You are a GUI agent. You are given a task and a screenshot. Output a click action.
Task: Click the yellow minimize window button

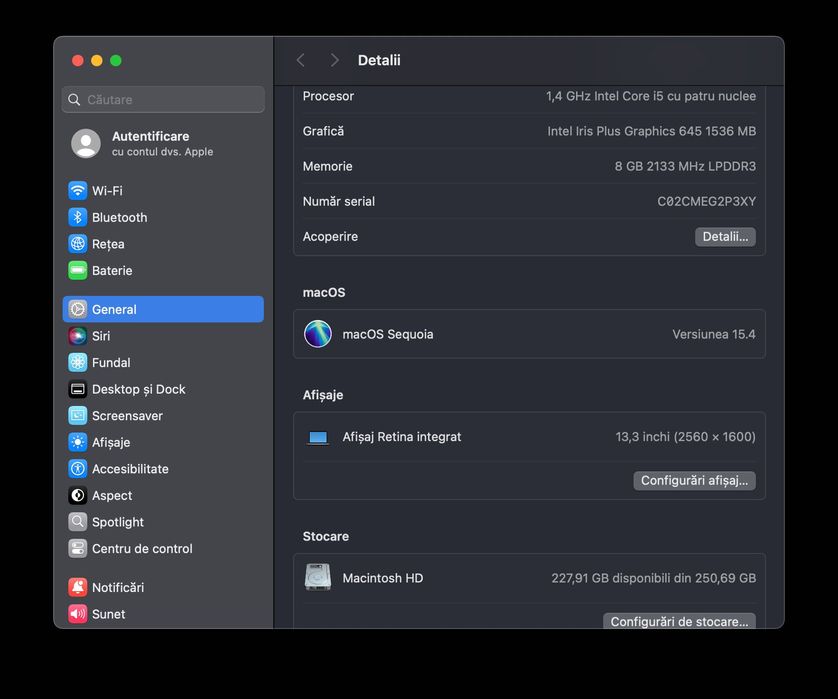[97, 60]
